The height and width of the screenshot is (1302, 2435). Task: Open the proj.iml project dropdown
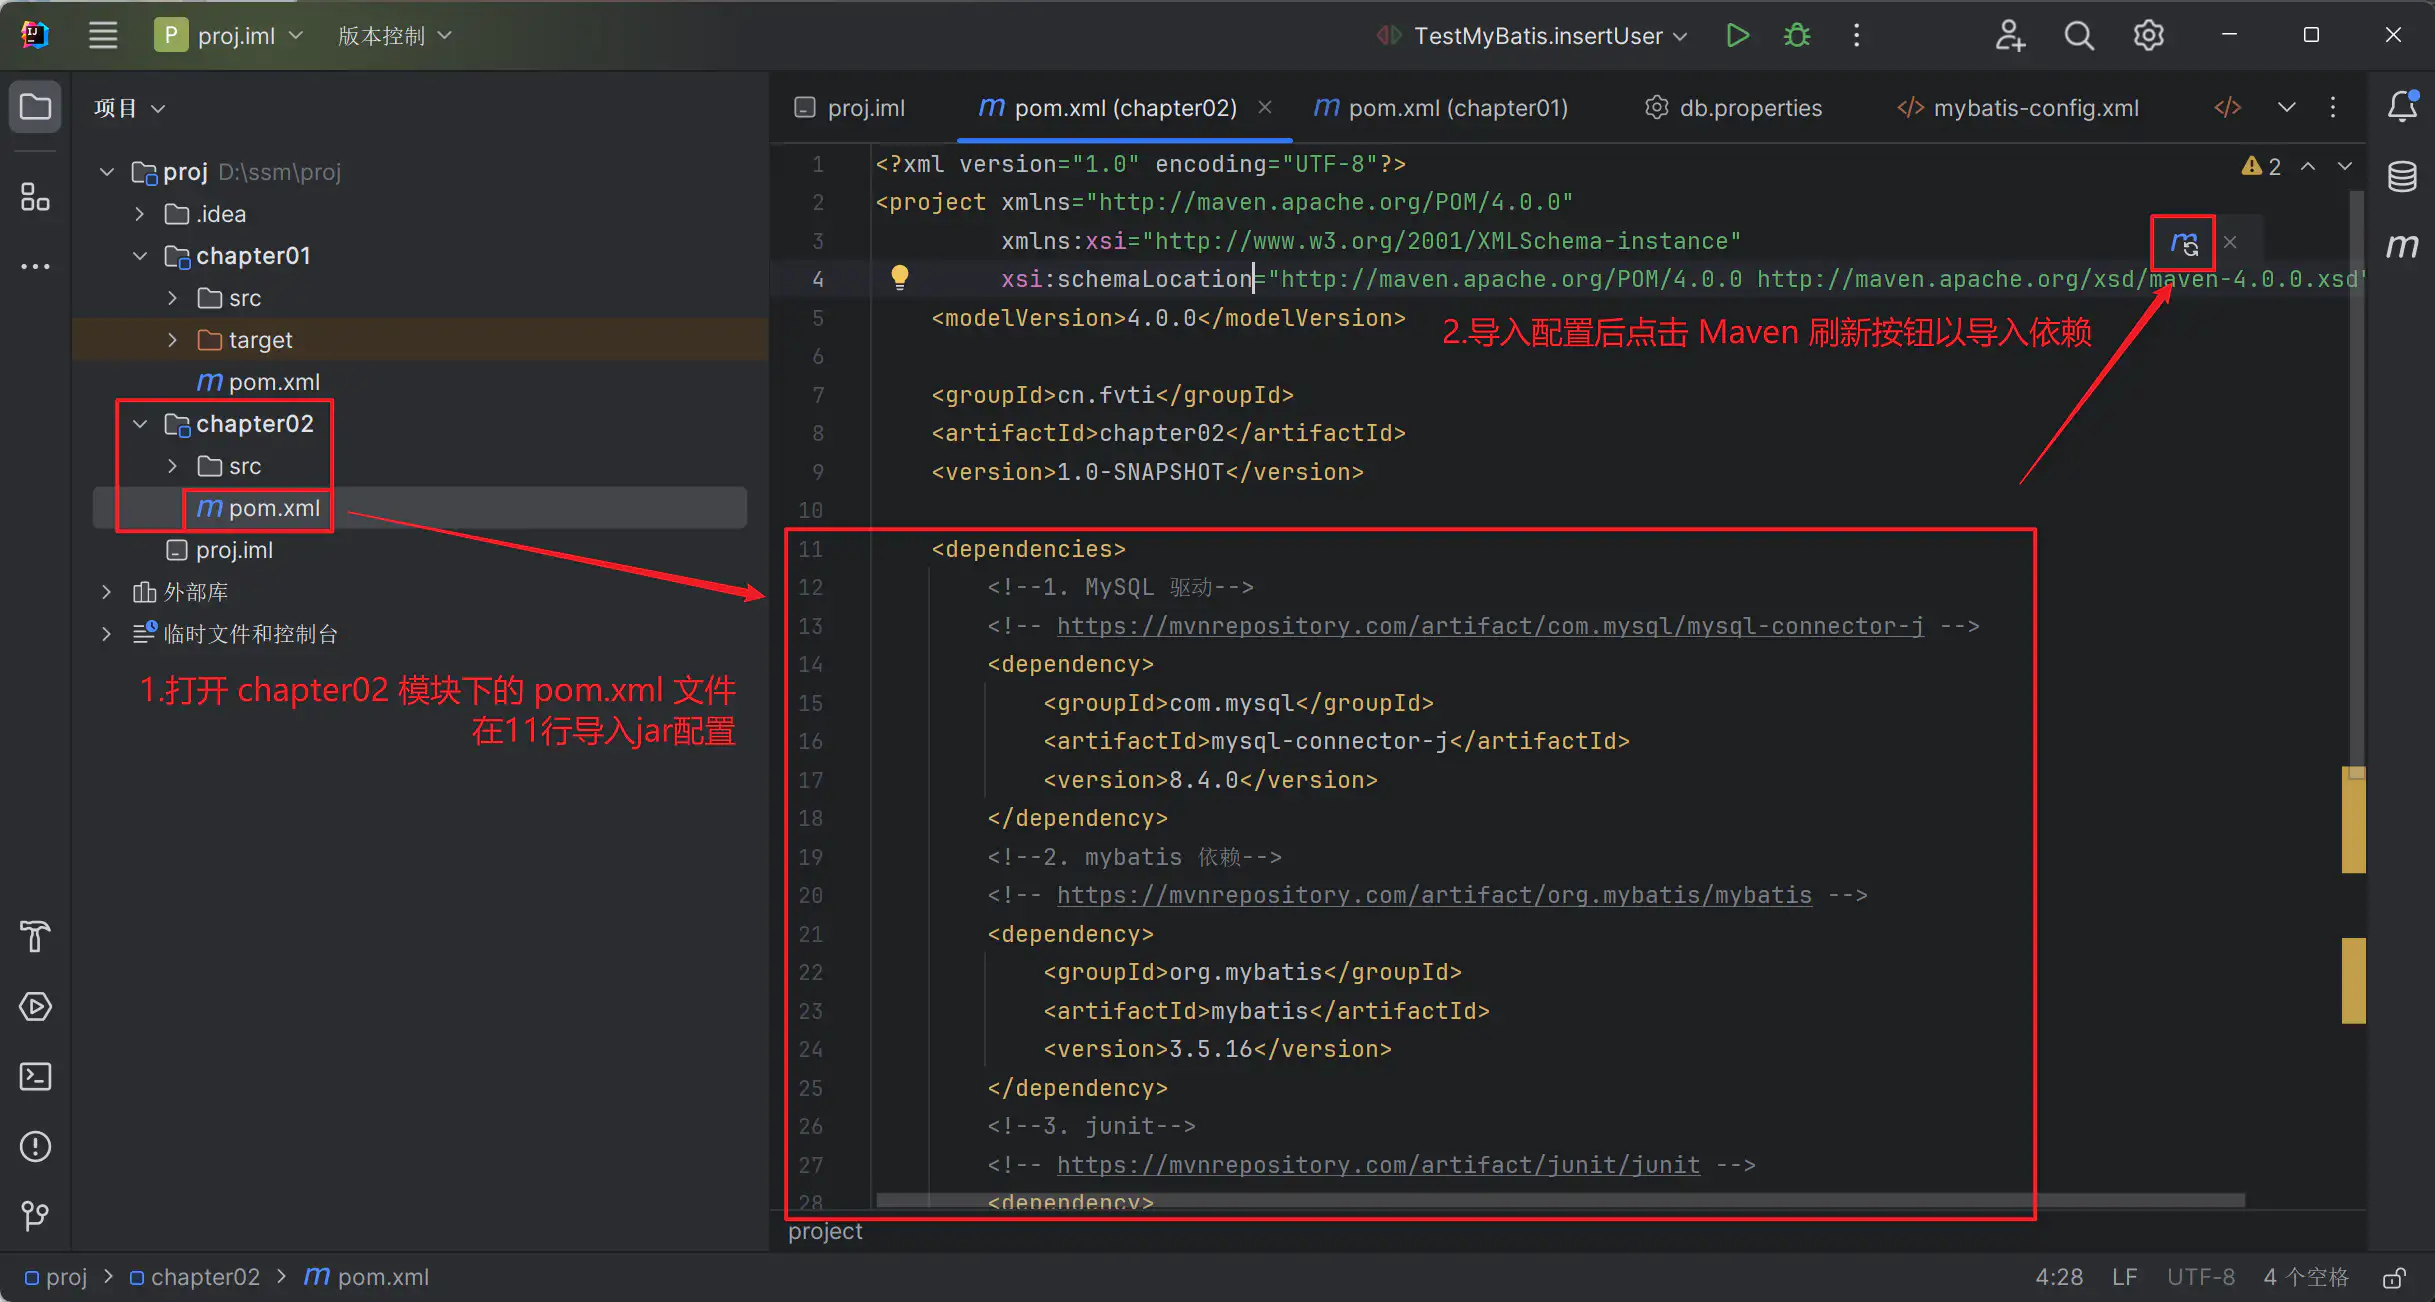229,36
